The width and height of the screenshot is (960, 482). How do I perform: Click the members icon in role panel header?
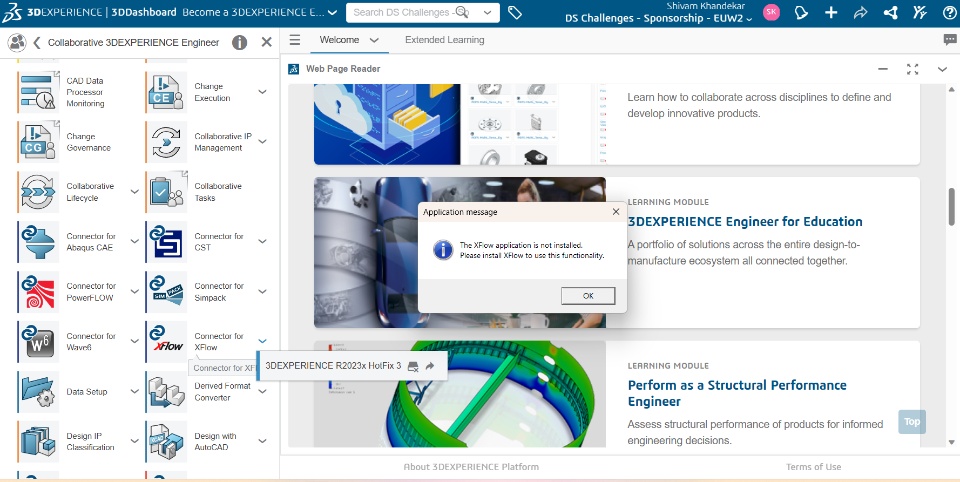tap(17, 42)
